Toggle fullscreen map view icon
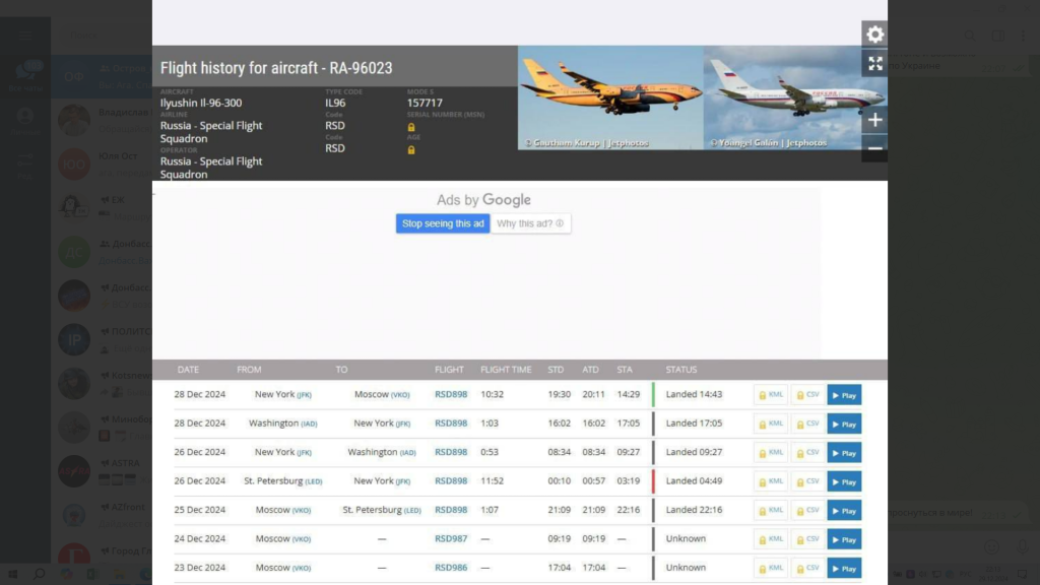The width and height of the screenshot is (1040, 585). tap(875, 64)
